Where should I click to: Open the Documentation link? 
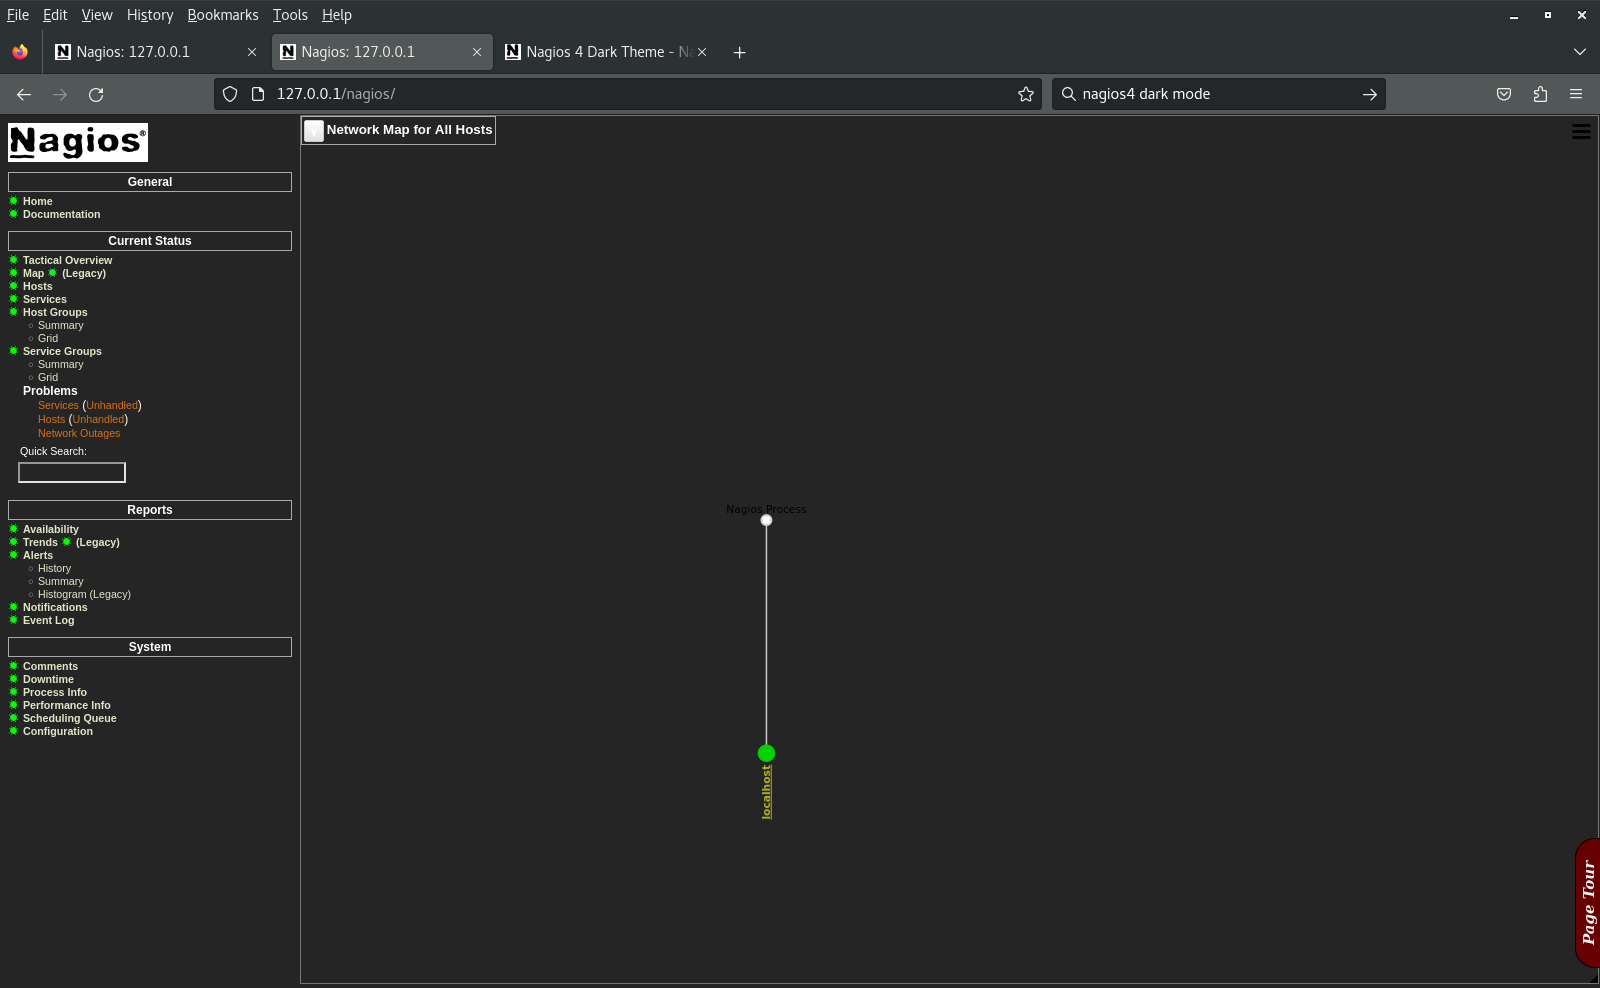(62, 214)
